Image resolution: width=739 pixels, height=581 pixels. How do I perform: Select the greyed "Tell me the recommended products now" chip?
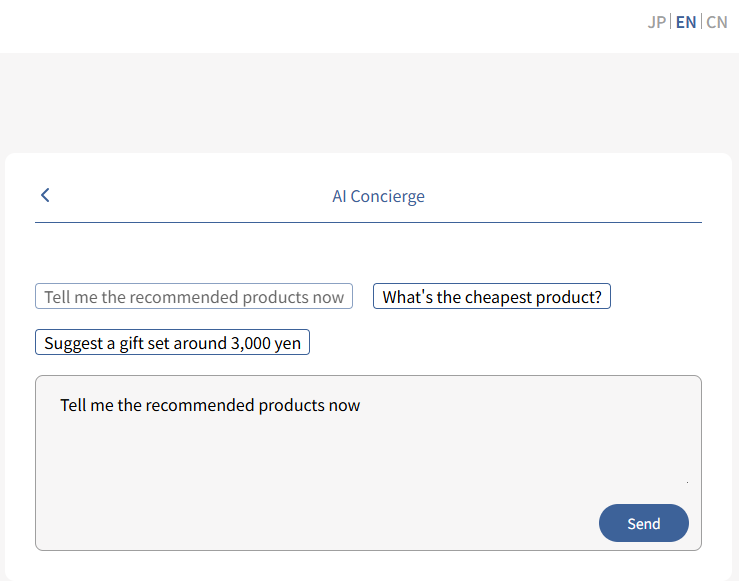click(194, 296)
